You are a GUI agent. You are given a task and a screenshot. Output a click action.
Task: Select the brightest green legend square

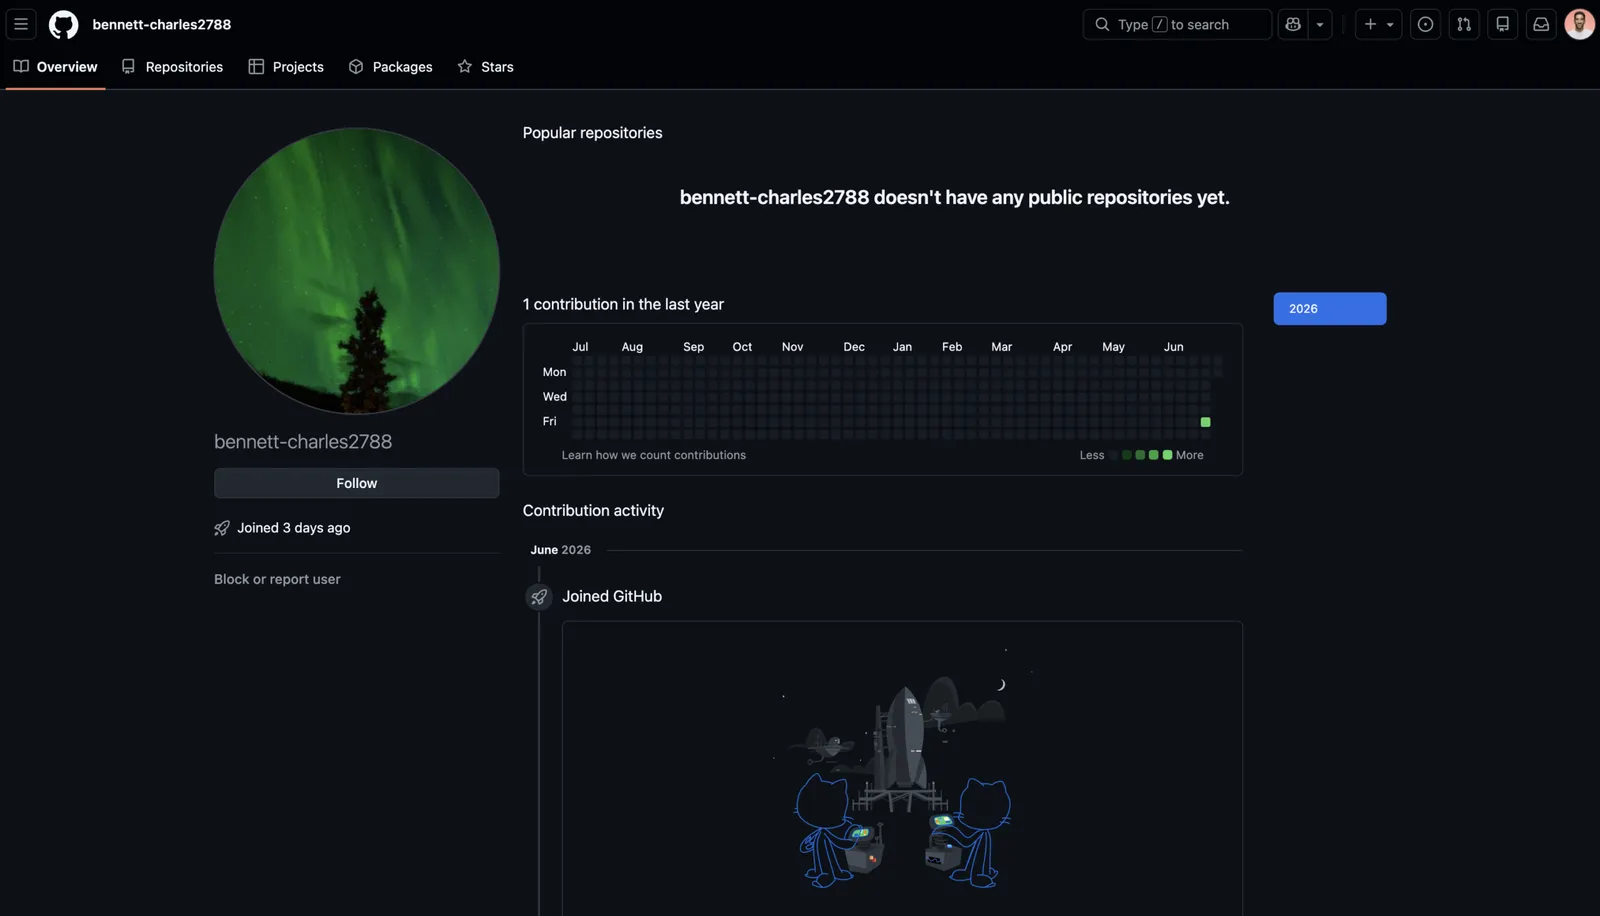pos(1167,455)
